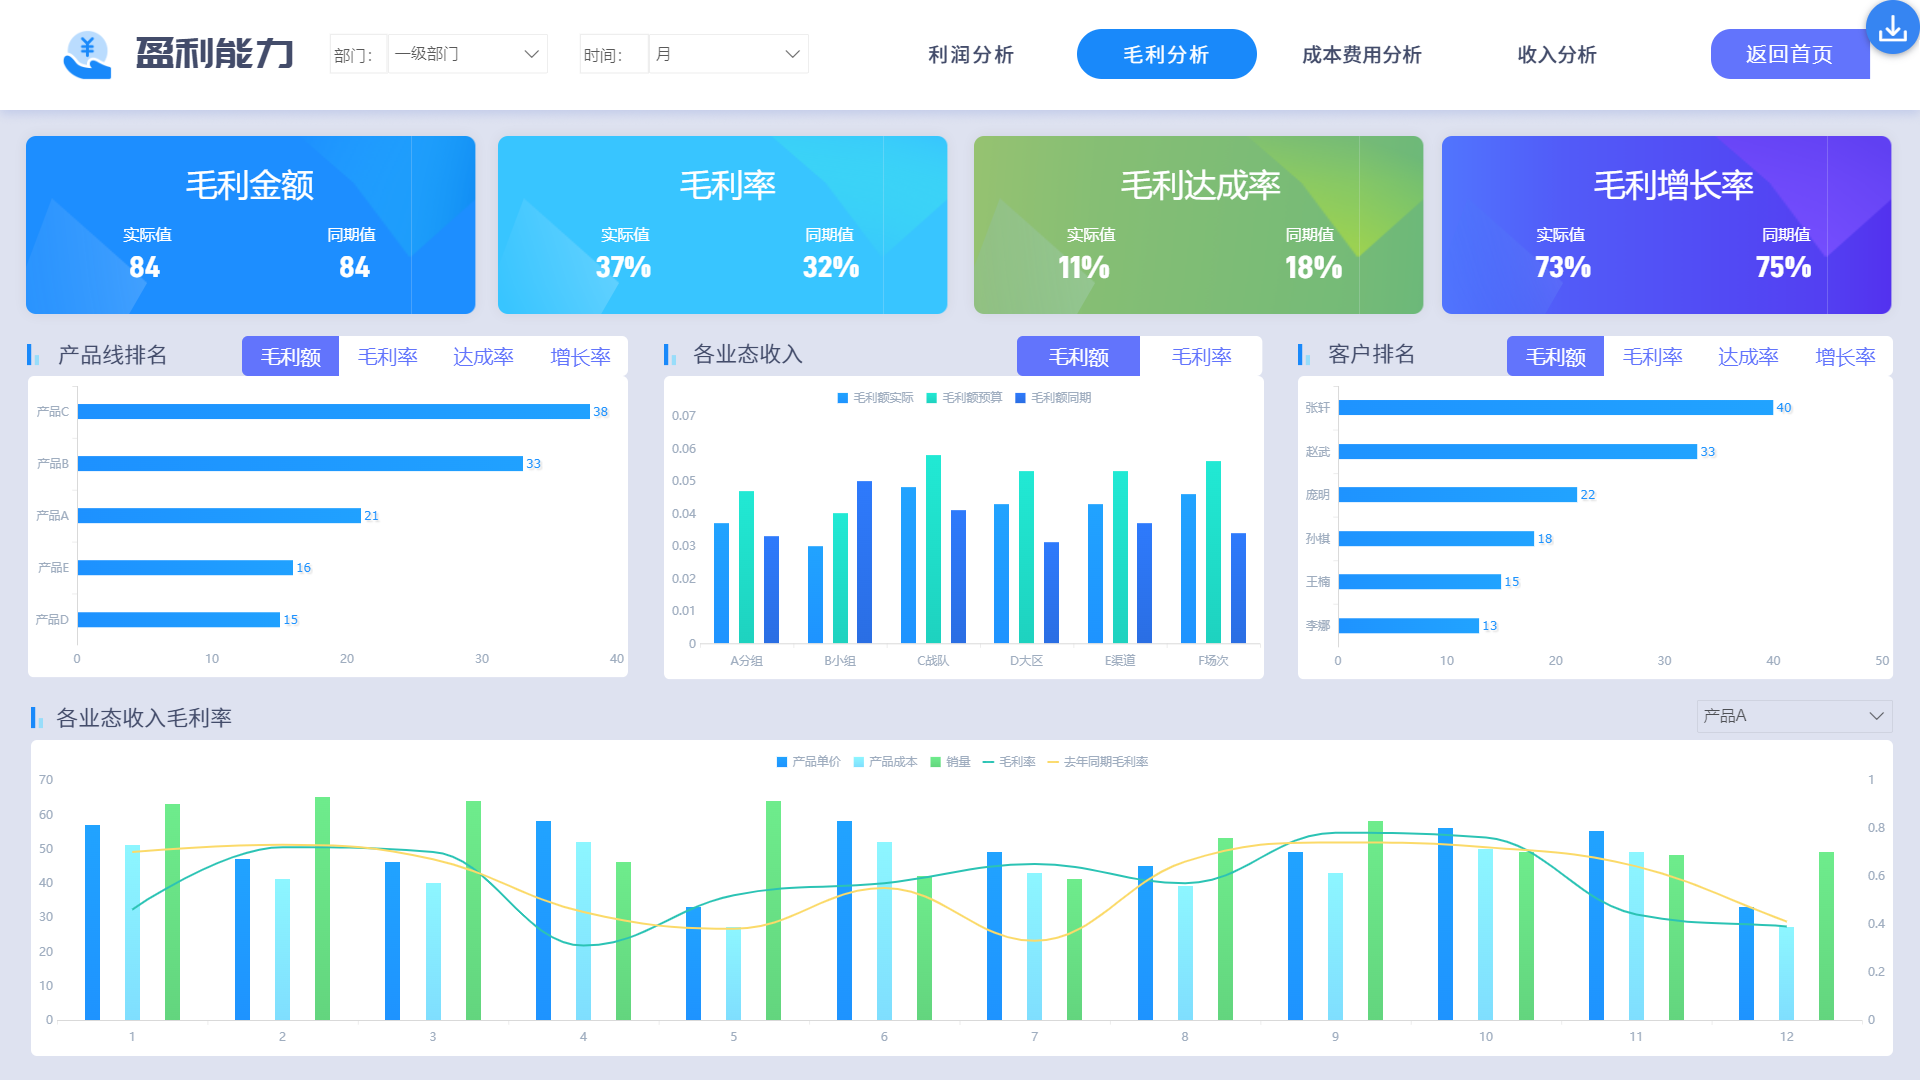Image resolution: width=1920 pixels, height=1080 pixels.
Task: Open the 部门 dropdown
Action: click(467, 54)
